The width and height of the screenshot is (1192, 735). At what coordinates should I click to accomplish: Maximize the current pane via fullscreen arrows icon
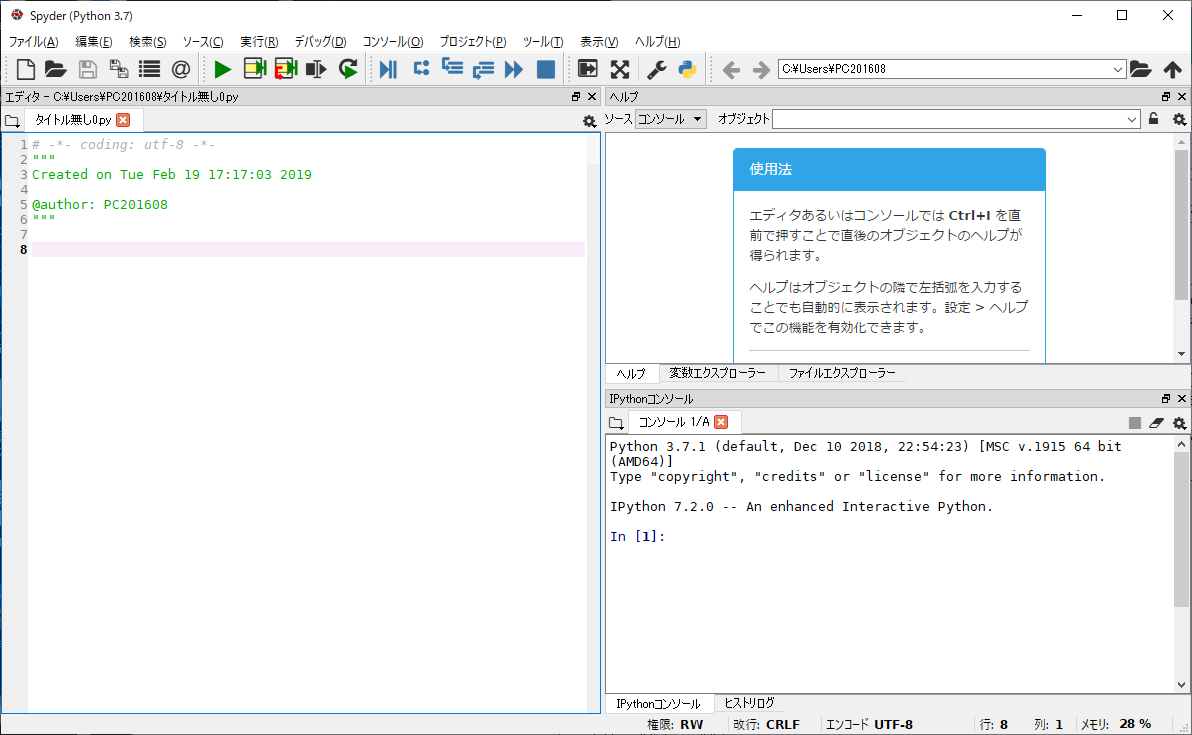pyautogui.click(x=620, y=69)
